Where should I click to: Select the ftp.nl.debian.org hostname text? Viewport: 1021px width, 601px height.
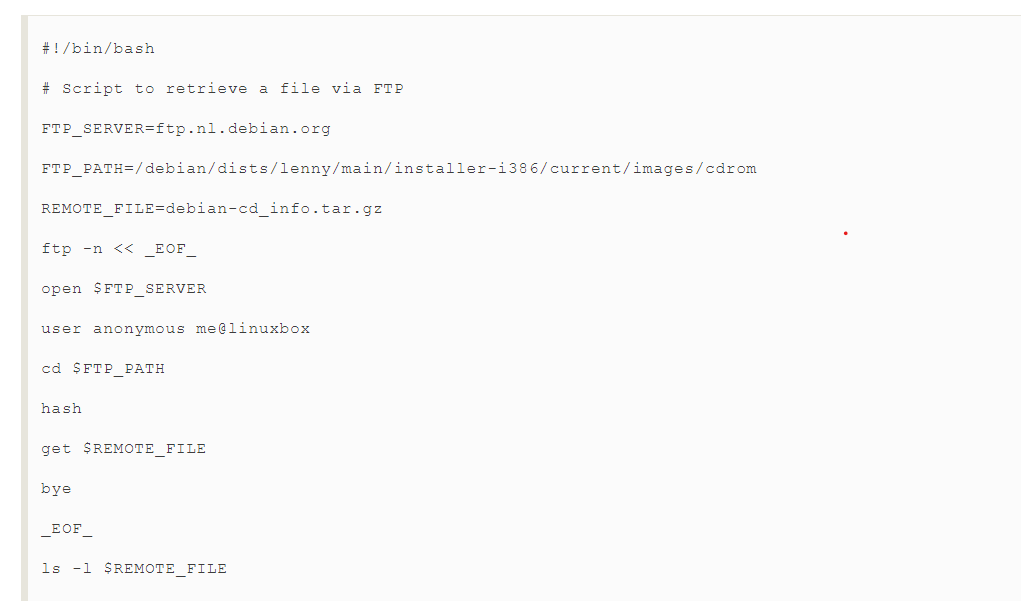243,128
